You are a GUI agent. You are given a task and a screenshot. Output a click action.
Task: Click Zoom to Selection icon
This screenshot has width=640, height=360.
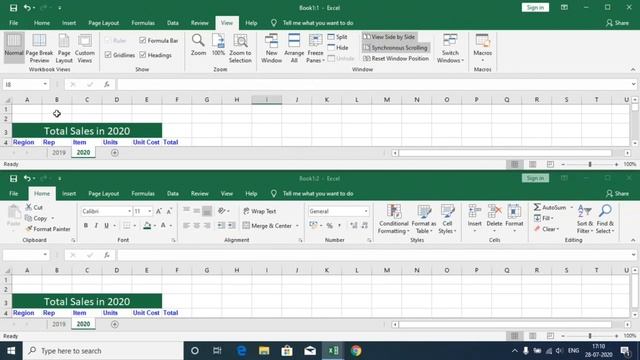click(x=240, y=48)
